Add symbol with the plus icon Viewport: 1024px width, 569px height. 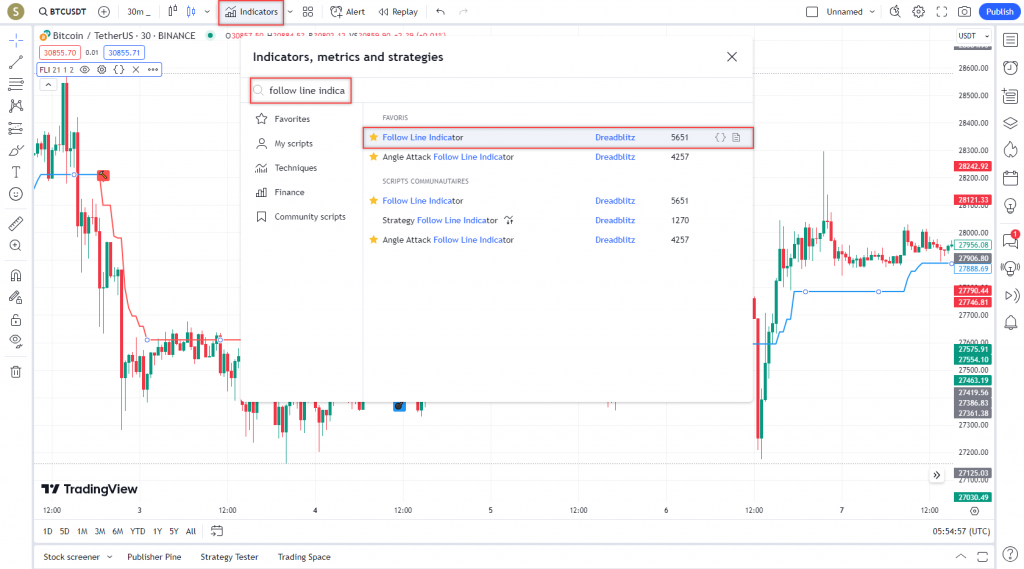tap(104, 12)
